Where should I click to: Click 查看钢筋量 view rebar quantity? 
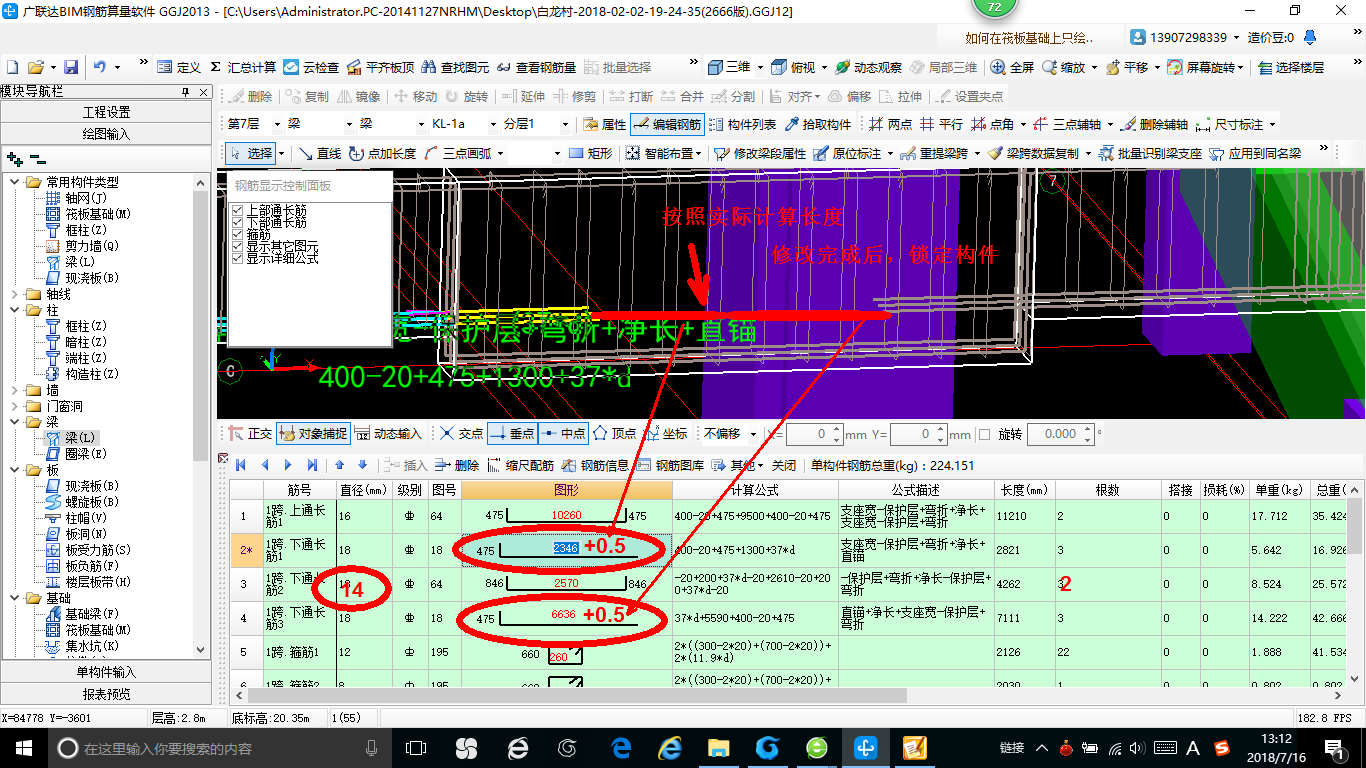(536, 67)
